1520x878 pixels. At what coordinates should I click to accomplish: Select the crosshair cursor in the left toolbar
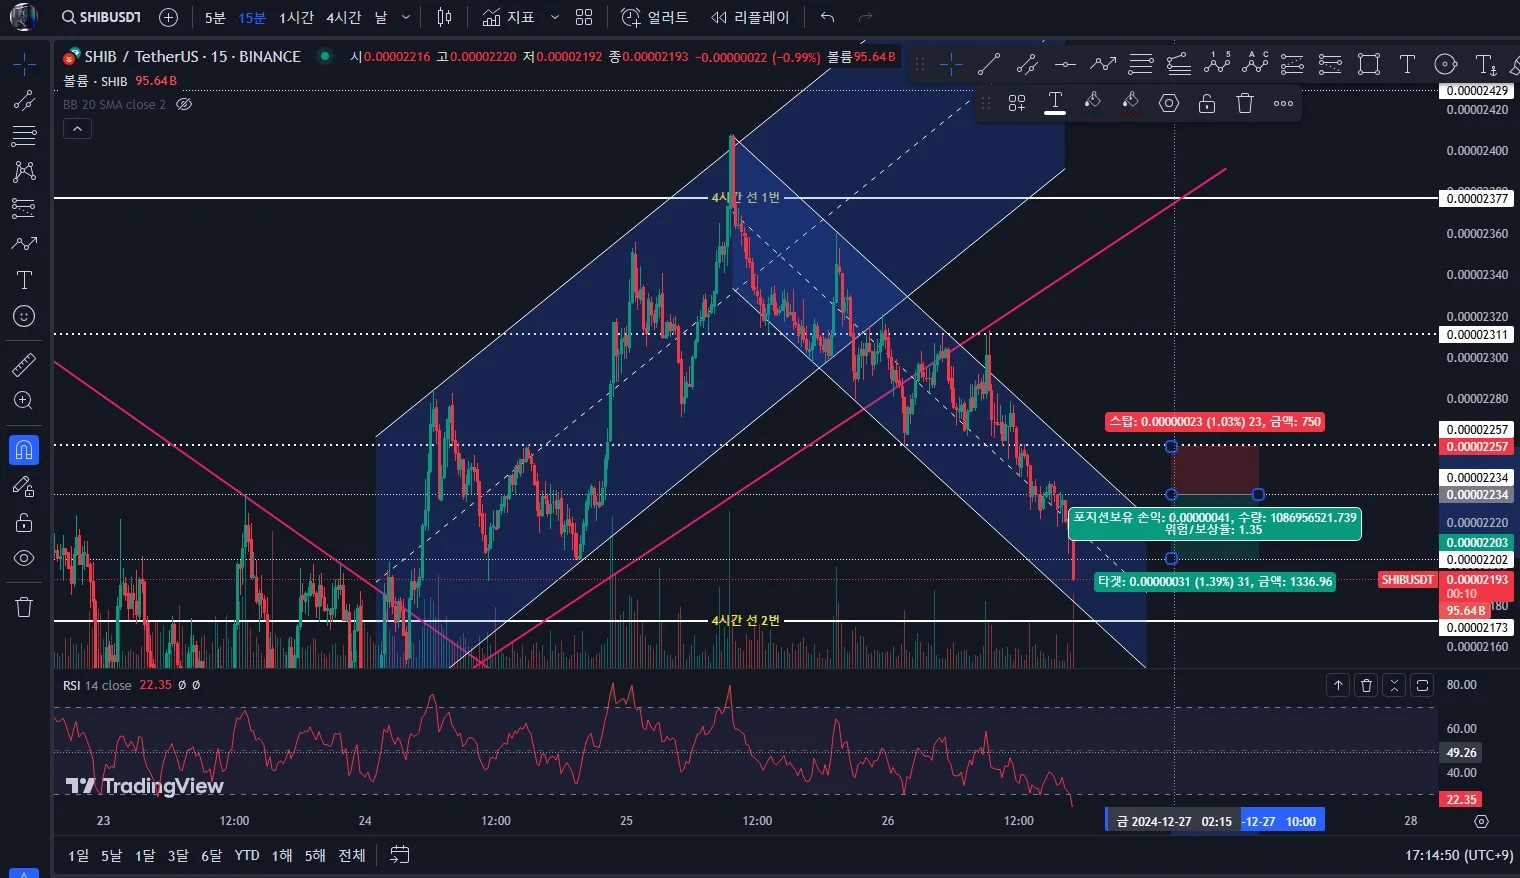pyautogui.click(x=24, y=65)
